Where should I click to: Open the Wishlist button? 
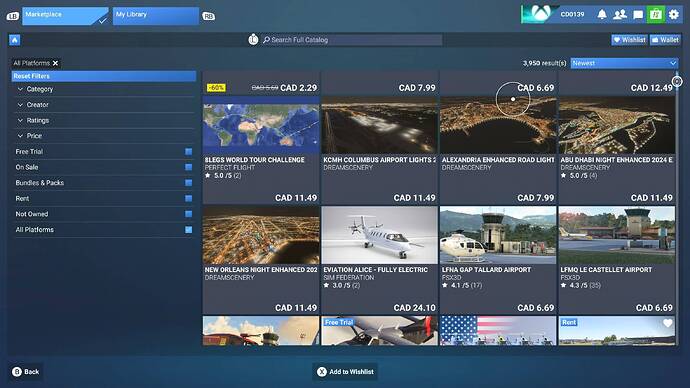tap(629, 40)
